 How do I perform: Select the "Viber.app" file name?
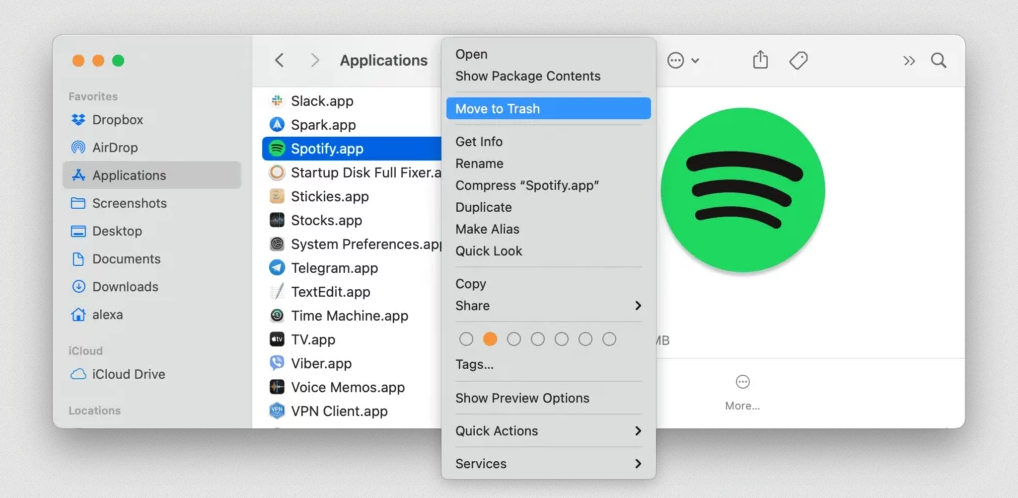pos(321,363)
